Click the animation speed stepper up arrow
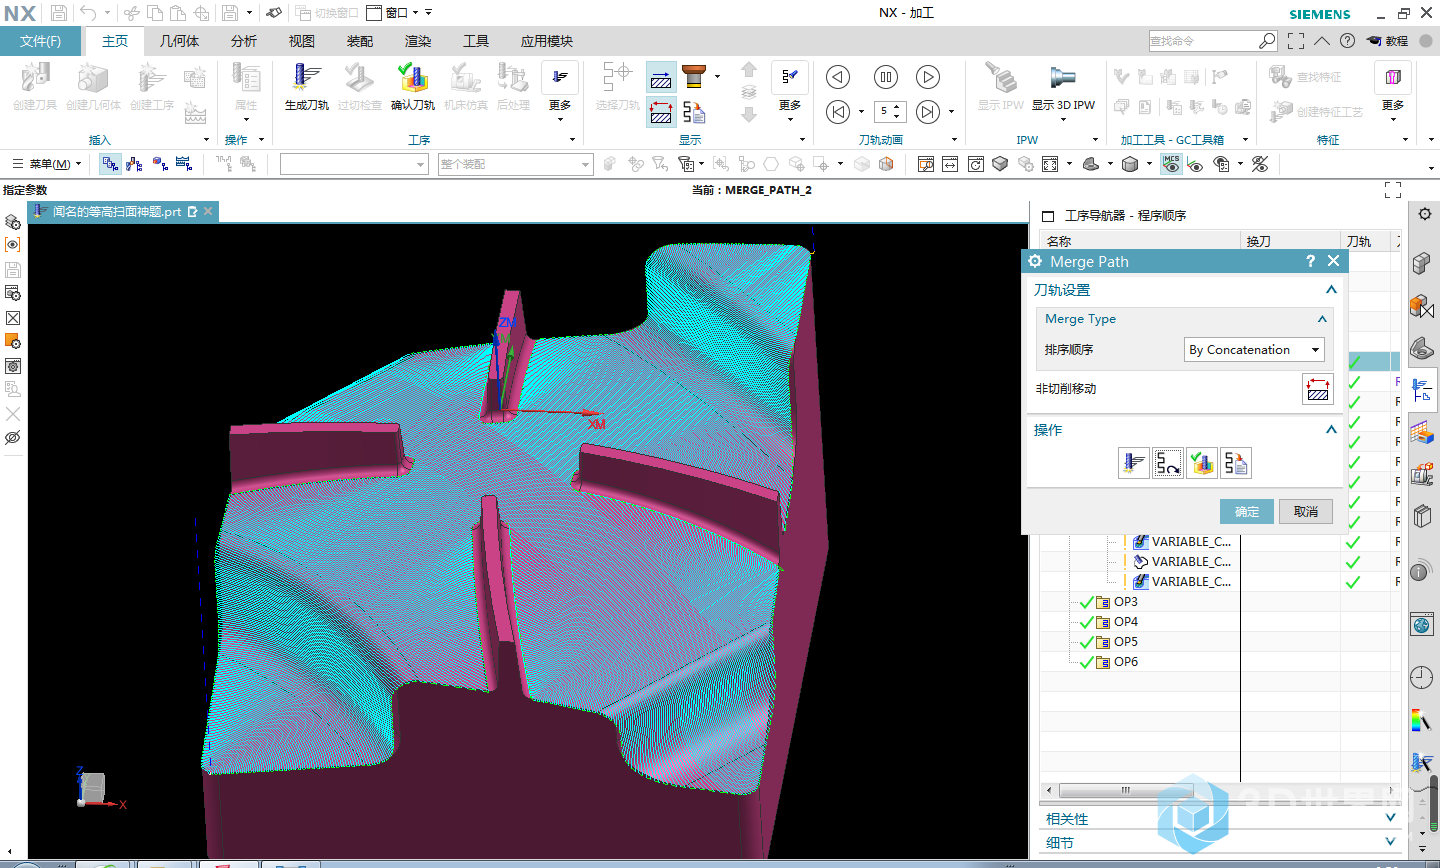The width and height of the screenshot is (1440, 868). (x=896, y=107)
